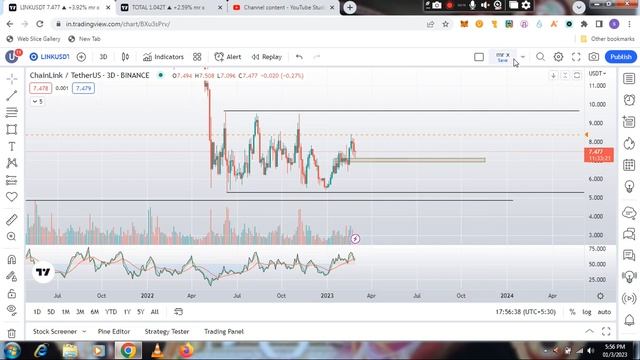
Task: Open quick search magnifier in toolbar
Action: coord(540,57)
